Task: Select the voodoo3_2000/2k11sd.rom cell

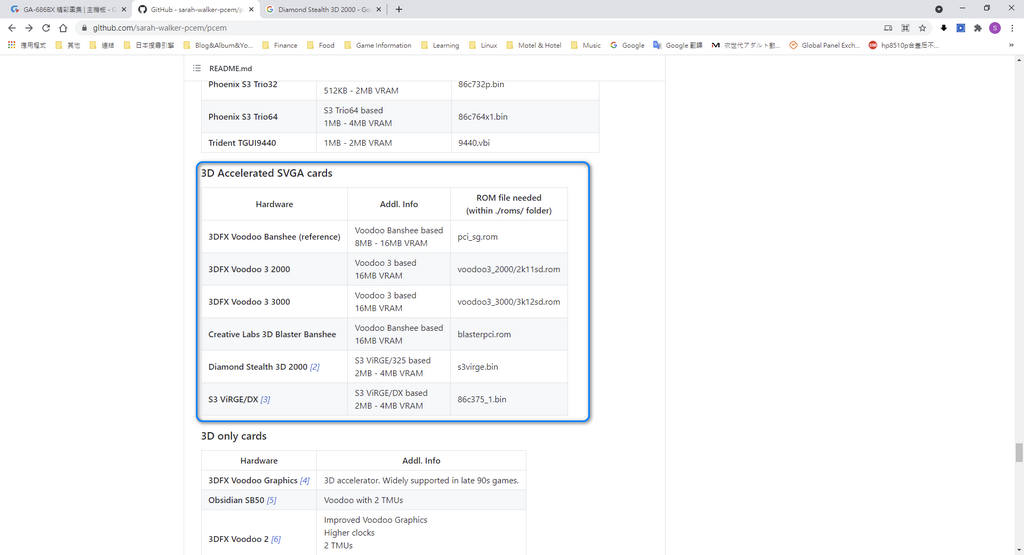Action: tap(509, 269)
